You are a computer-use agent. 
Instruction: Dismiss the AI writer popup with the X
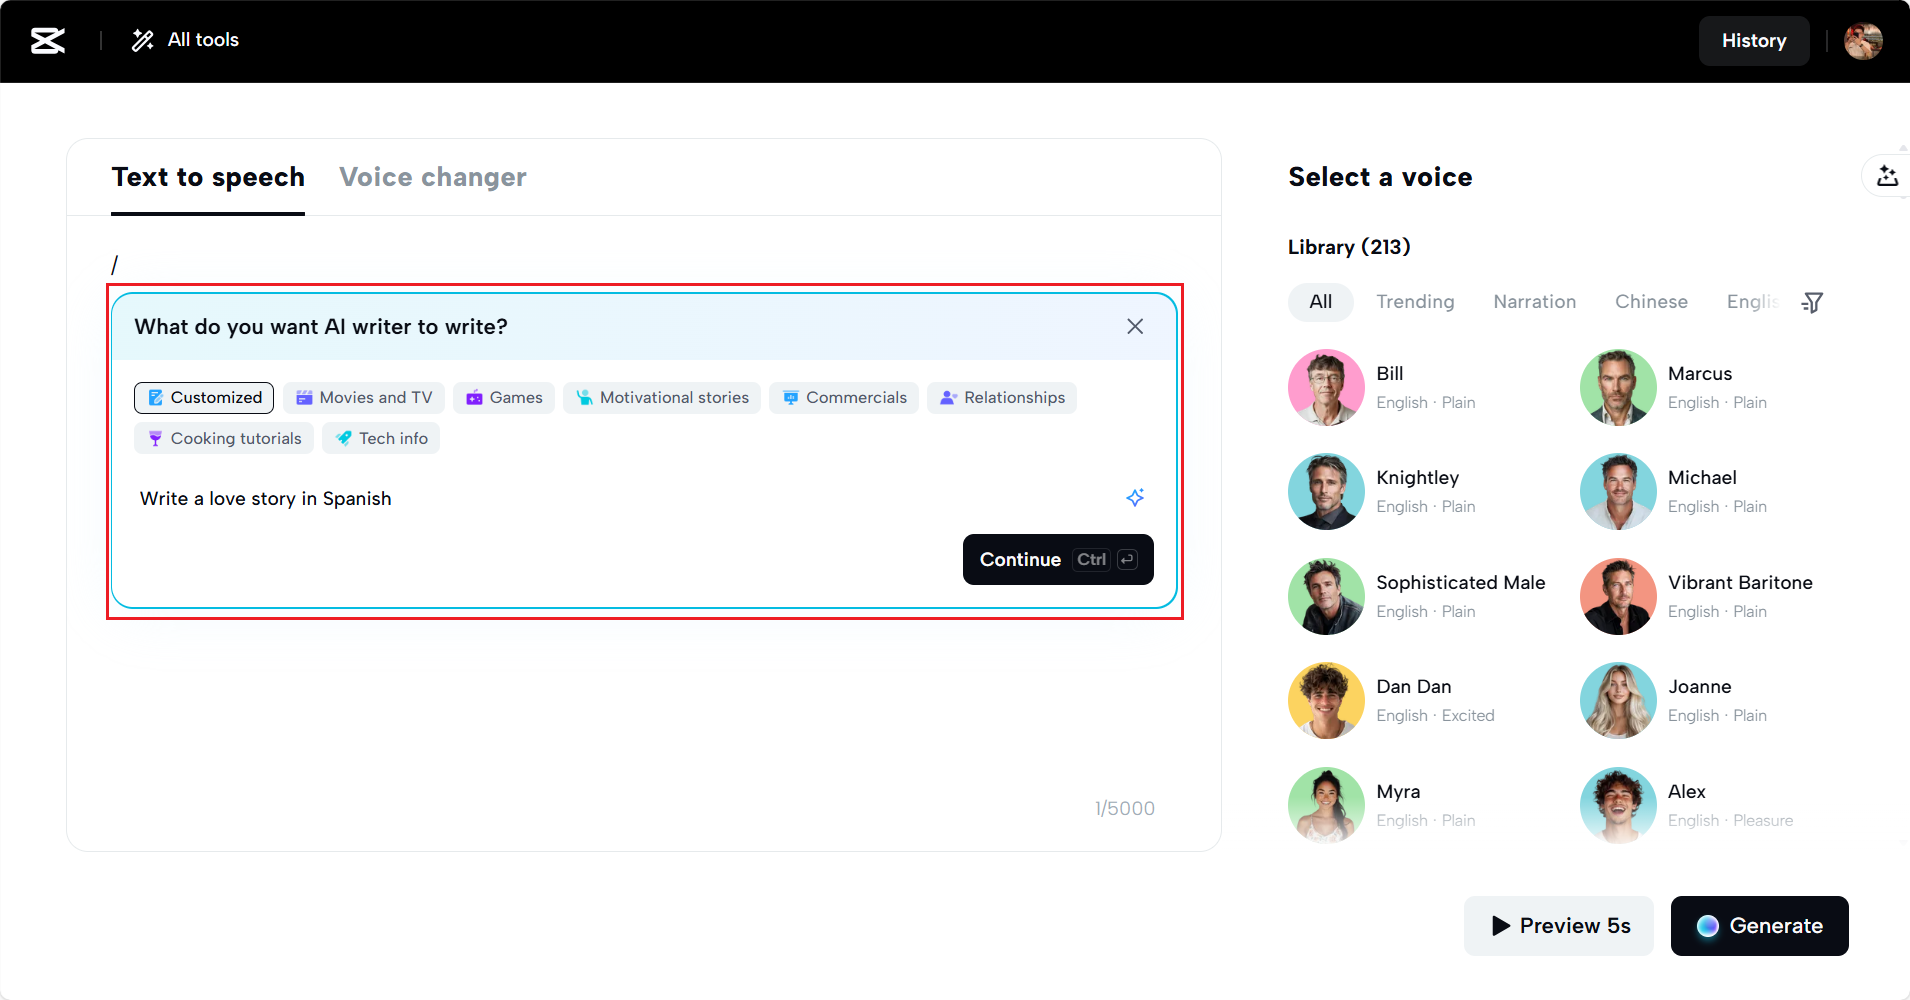[x=1134, y=326]
